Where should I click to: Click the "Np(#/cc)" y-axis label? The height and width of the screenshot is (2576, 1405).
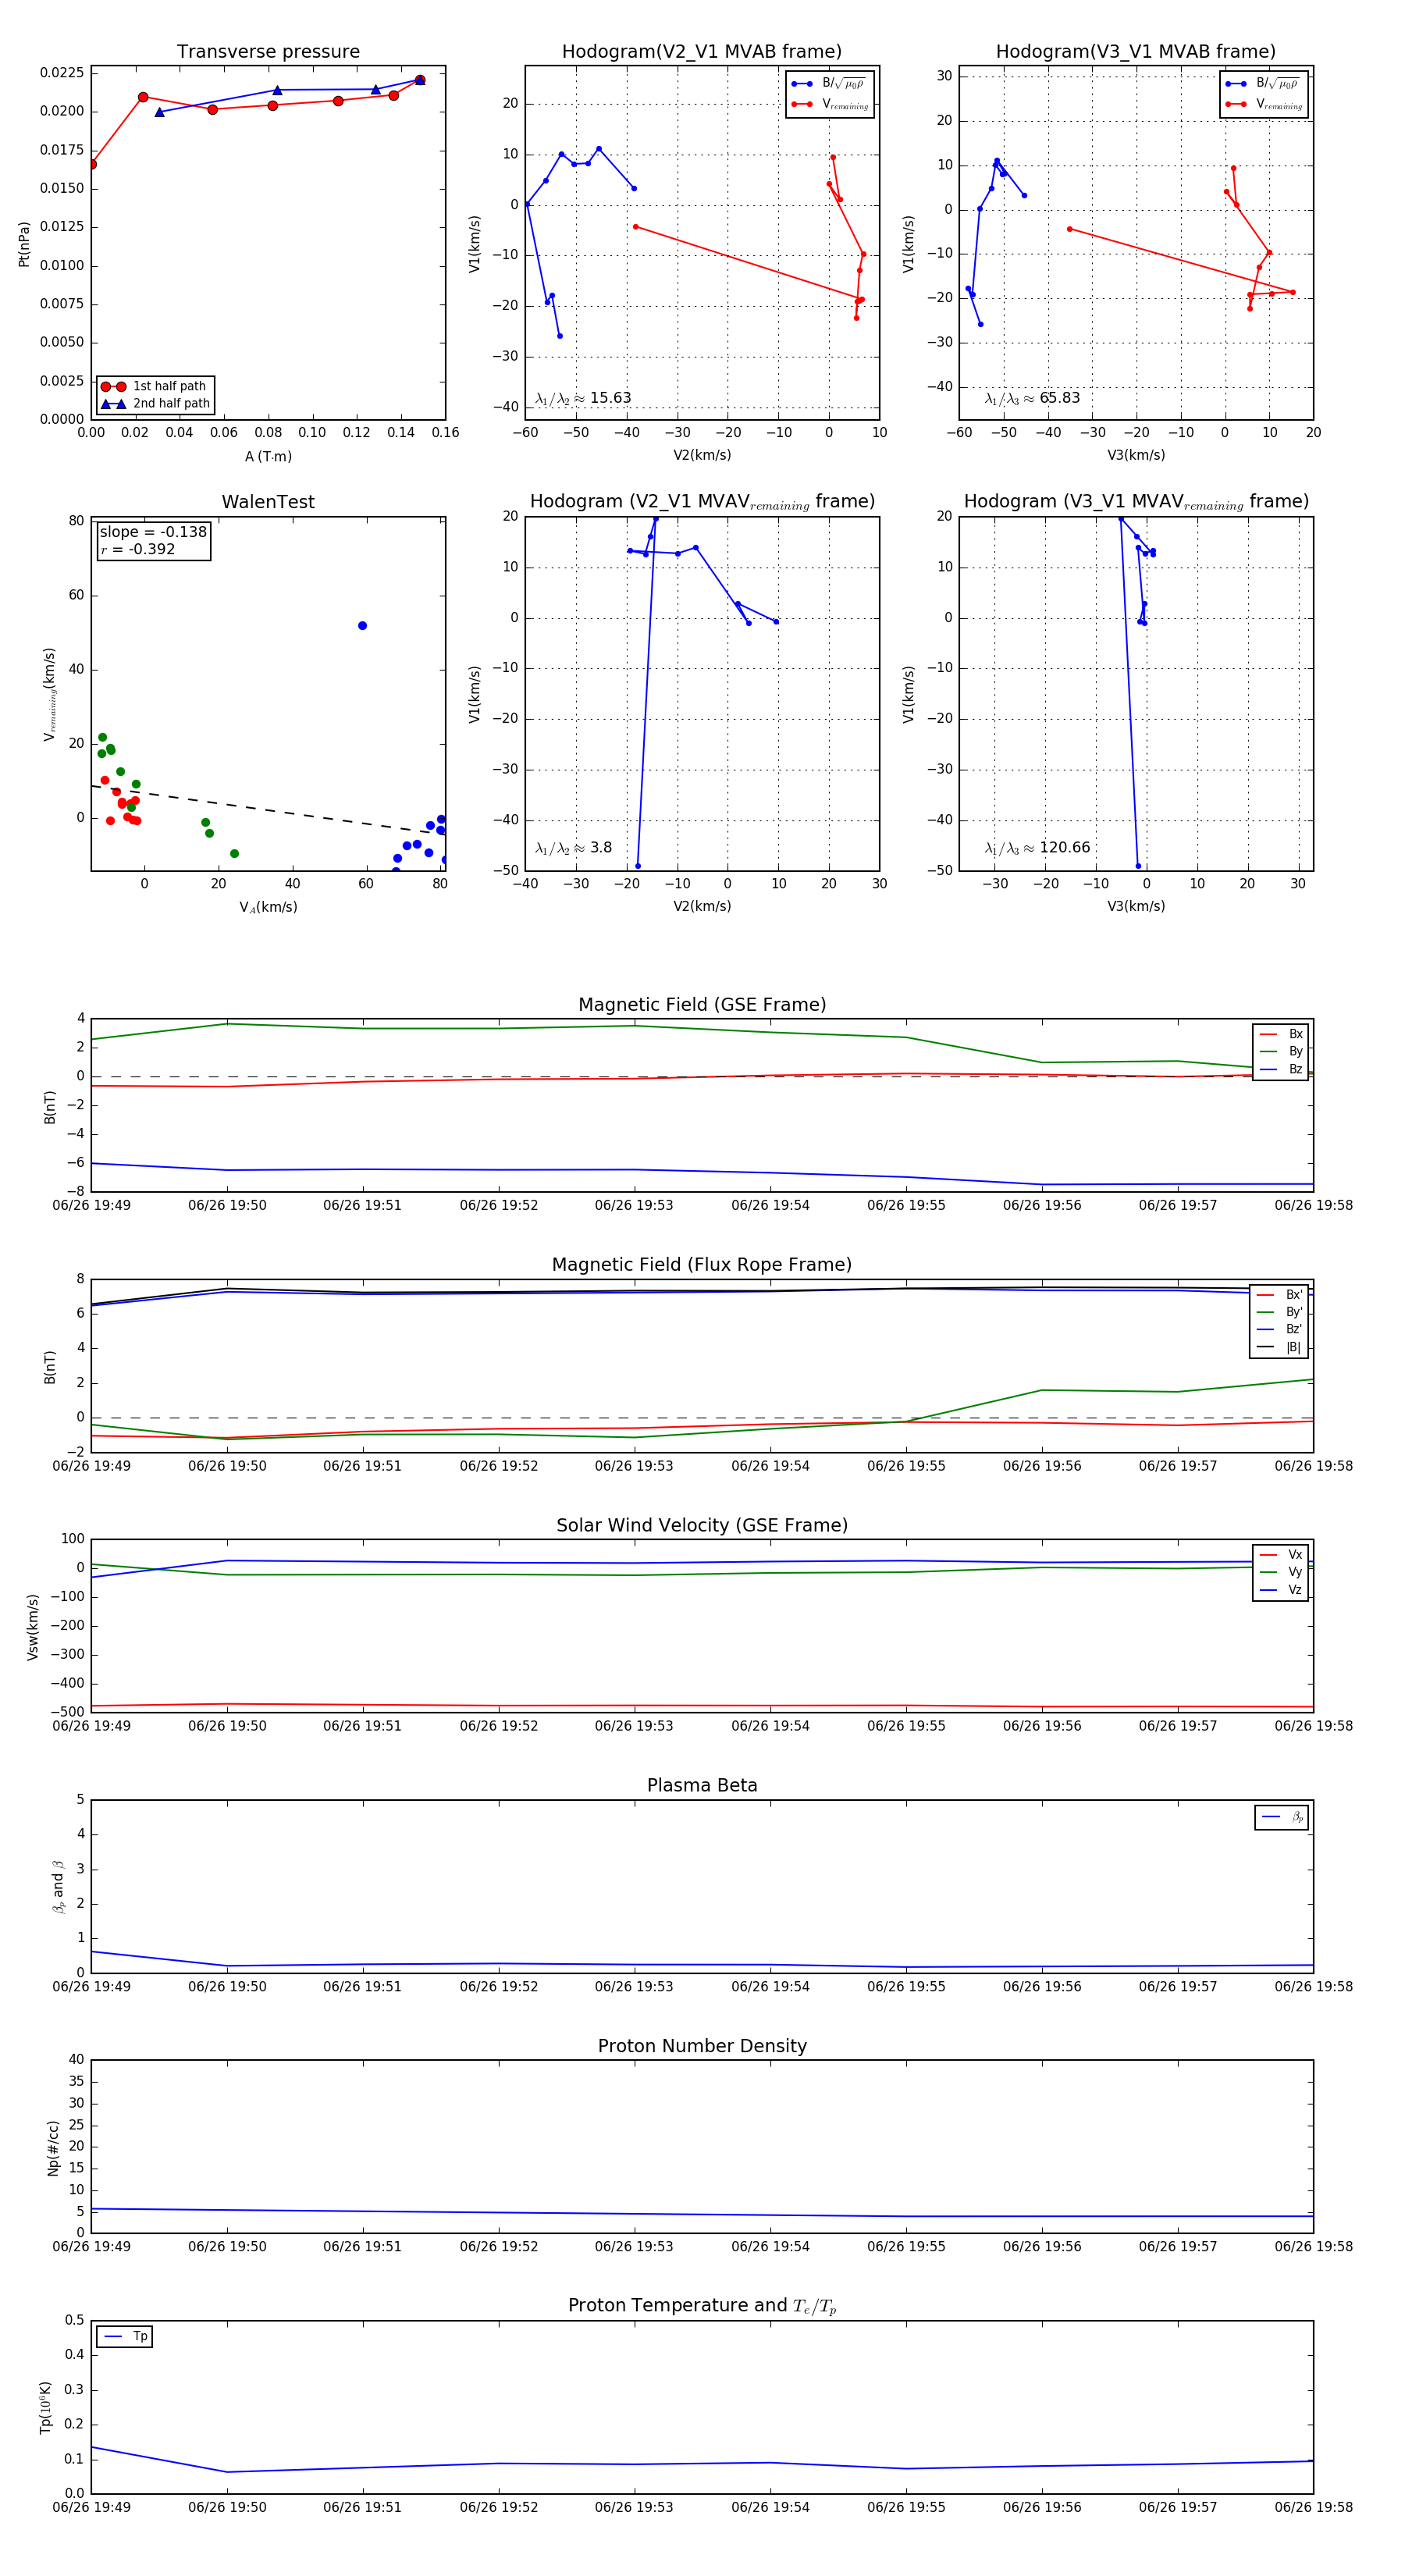[53, 2147]
